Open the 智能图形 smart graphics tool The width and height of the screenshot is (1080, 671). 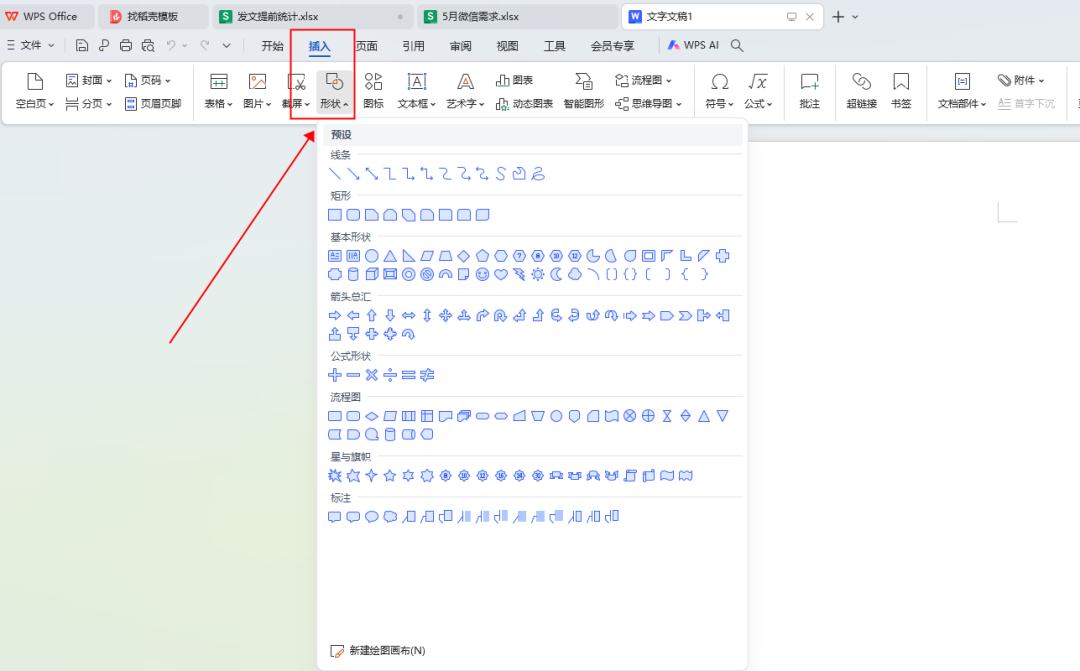[x=583, y=91]
